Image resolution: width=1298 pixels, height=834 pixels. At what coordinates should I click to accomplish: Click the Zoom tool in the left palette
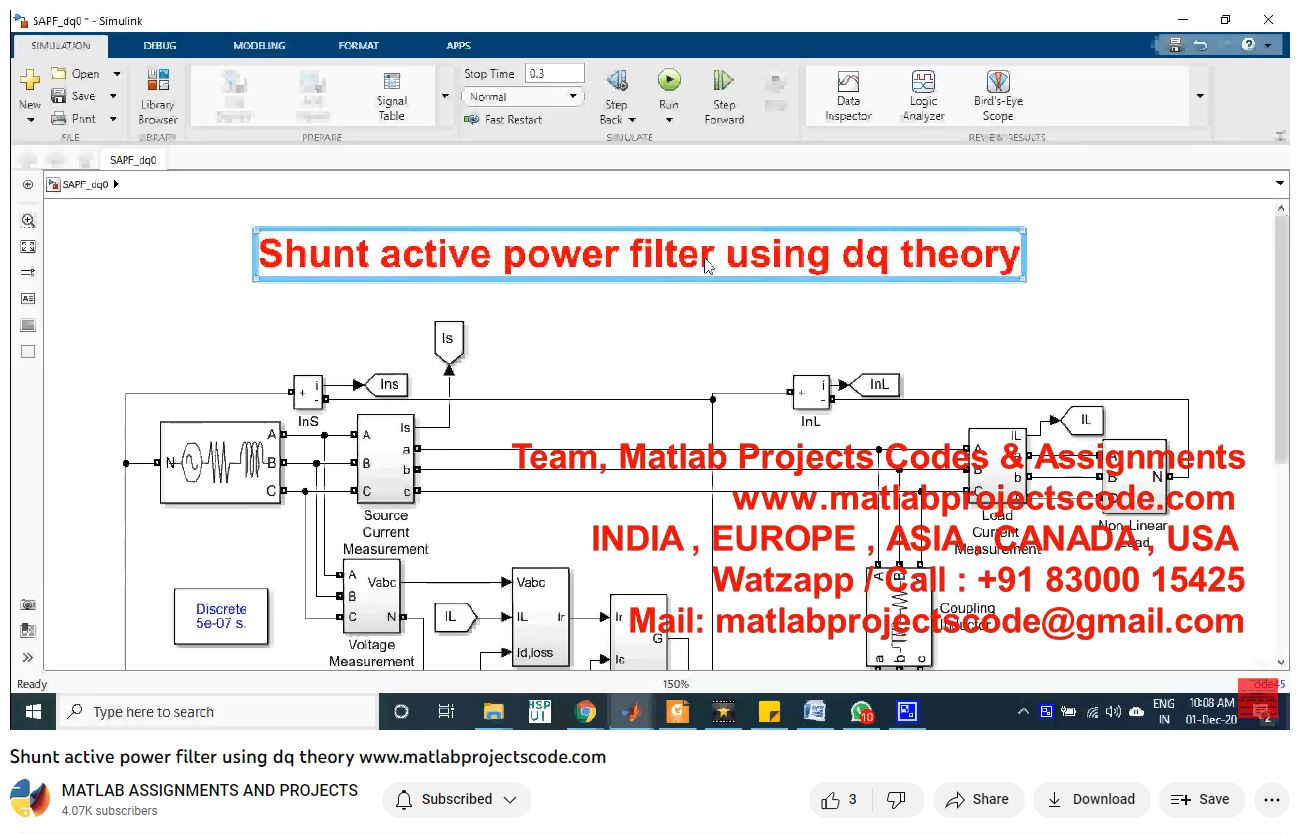click(x=28, y=221)
